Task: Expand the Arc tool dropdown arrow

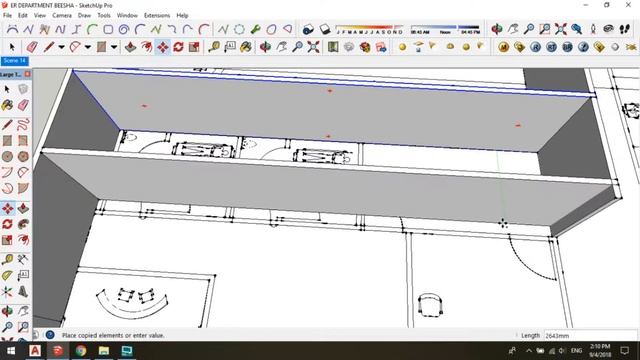Action: click(x=88, y=47)
